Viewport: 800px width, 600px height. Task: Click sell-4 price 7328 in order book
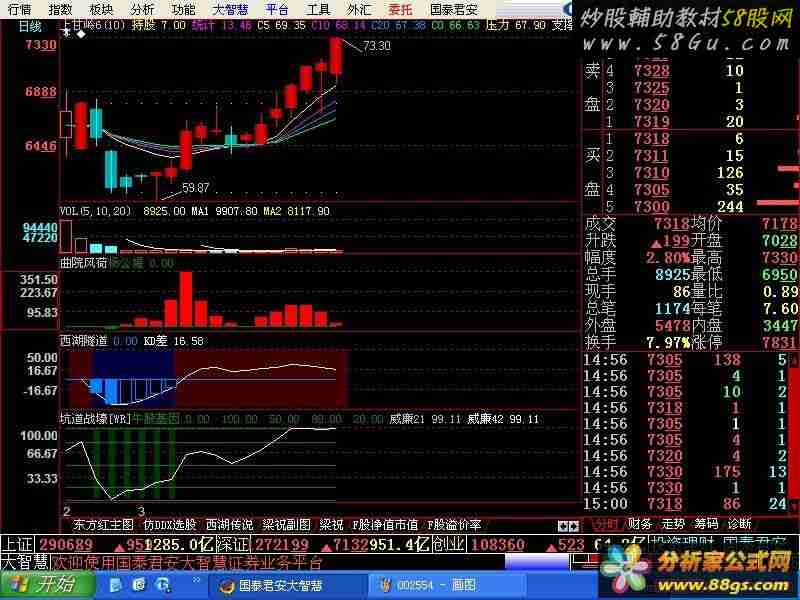(x=652, y=71)
